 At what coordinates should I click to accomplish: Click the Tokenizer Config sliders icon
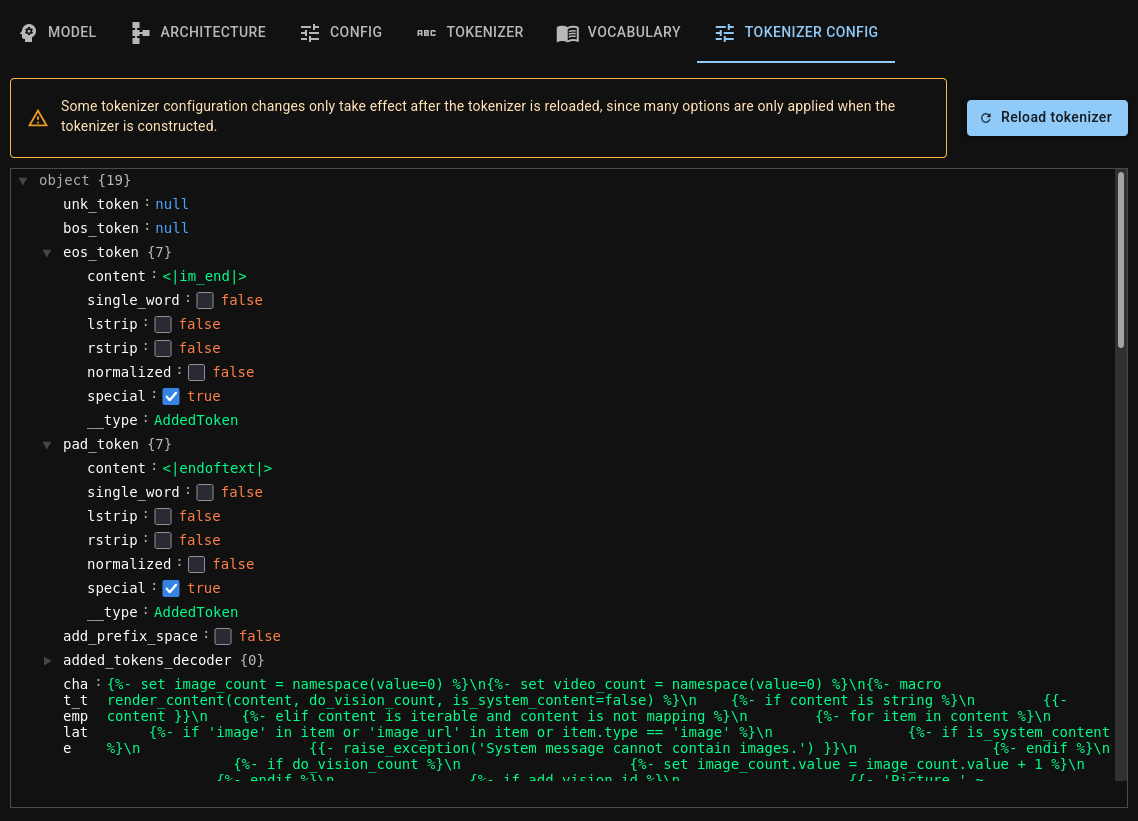tap(724, 33)
